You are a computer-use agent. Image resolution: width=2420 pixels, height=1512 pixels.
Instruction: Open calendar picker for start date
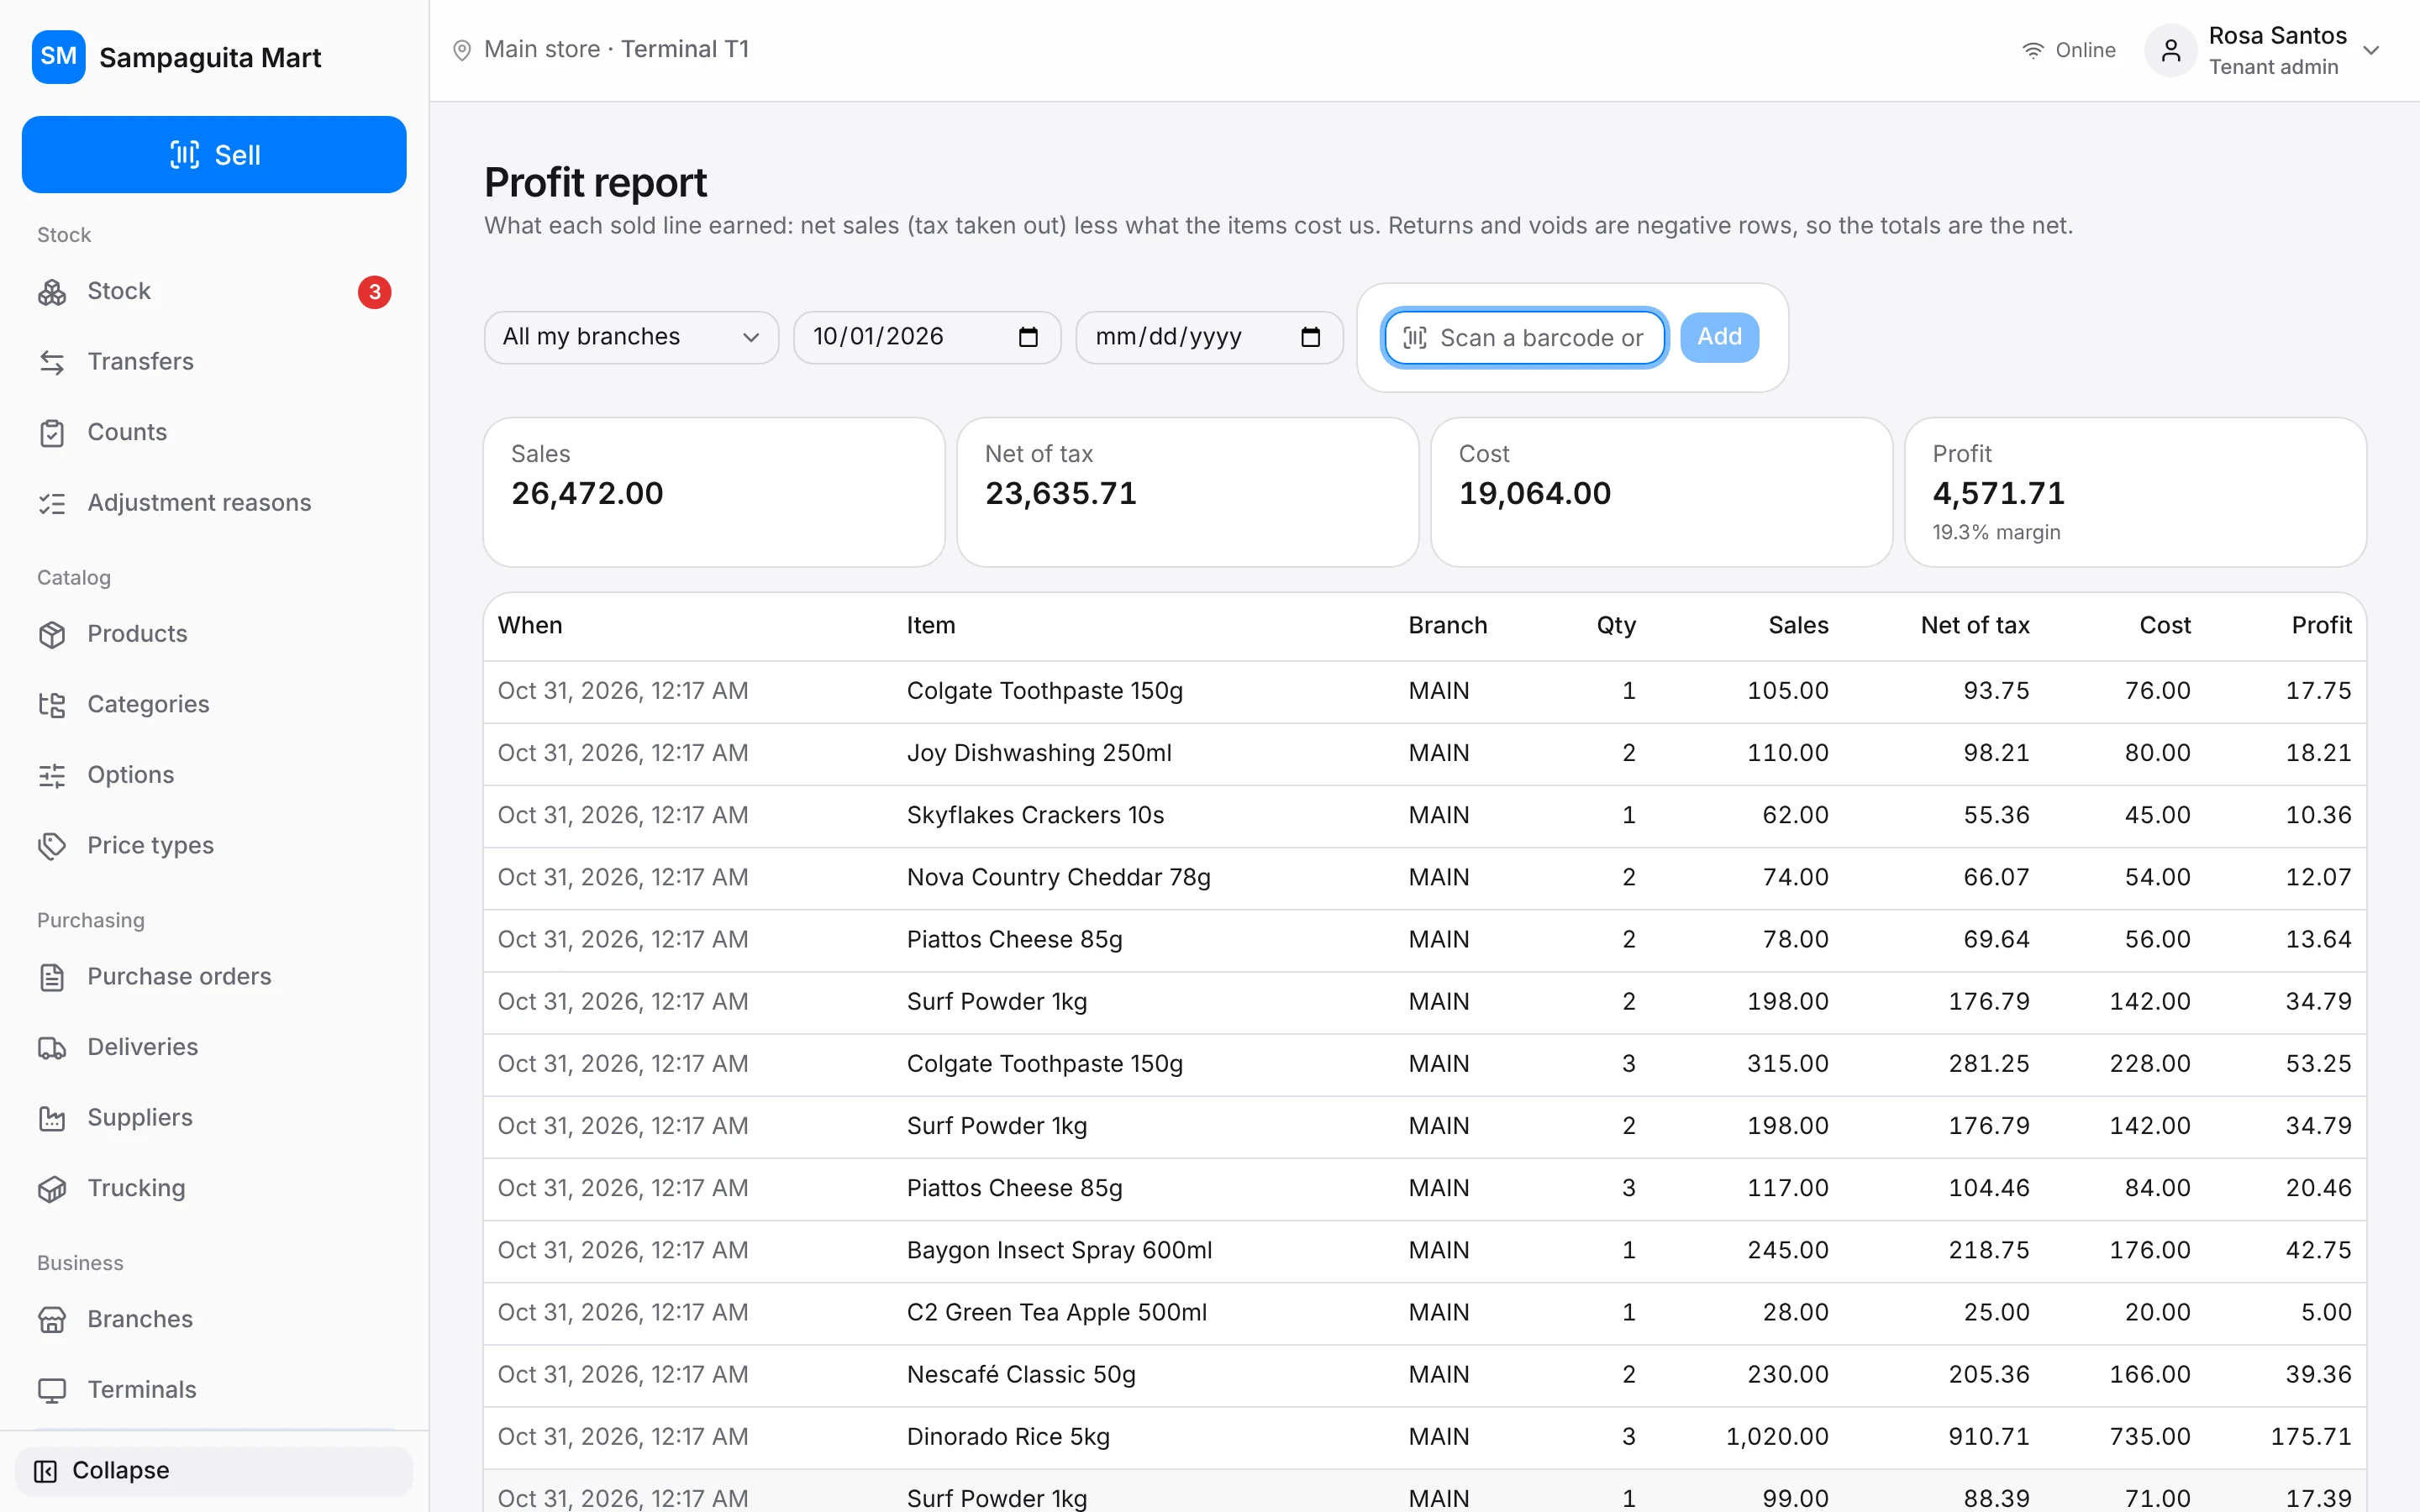[x=1028, y=337]
